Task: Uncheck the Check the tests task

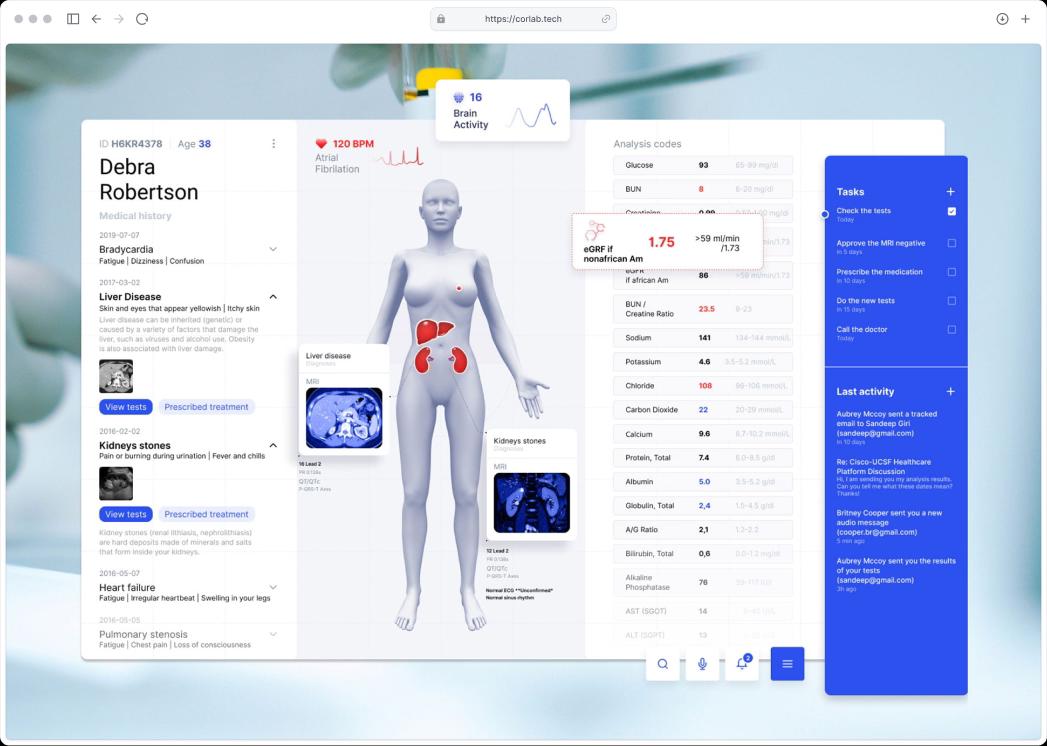Action: [x=952, y=212]
